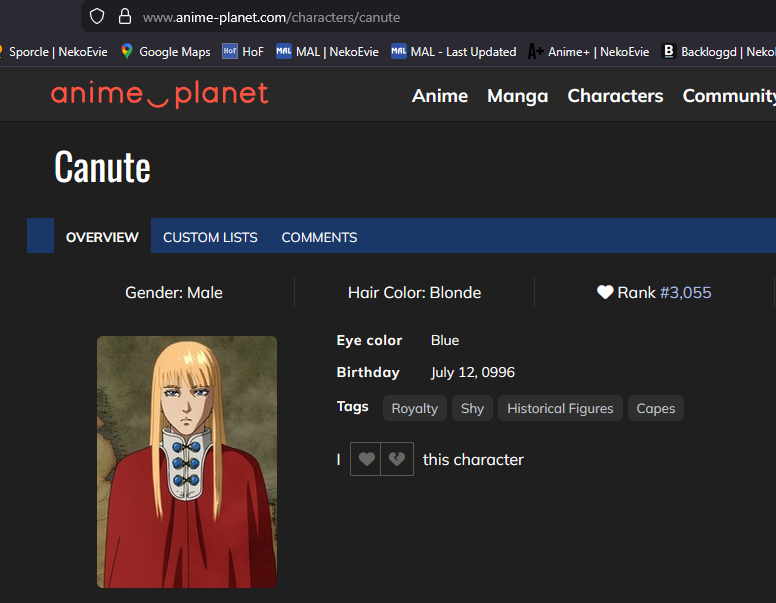
Task: Open the Characters navigation menu
Action: coord(615,96)
